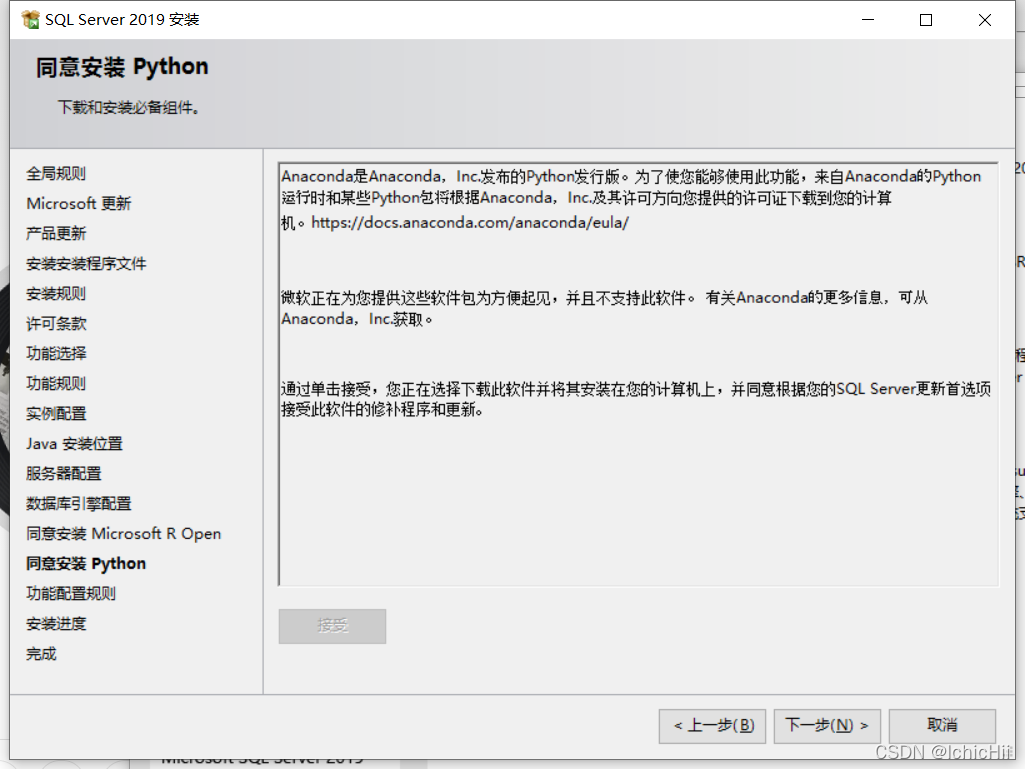
Task: Select 功能规则 step in sidebar
Action: (56, 384)
